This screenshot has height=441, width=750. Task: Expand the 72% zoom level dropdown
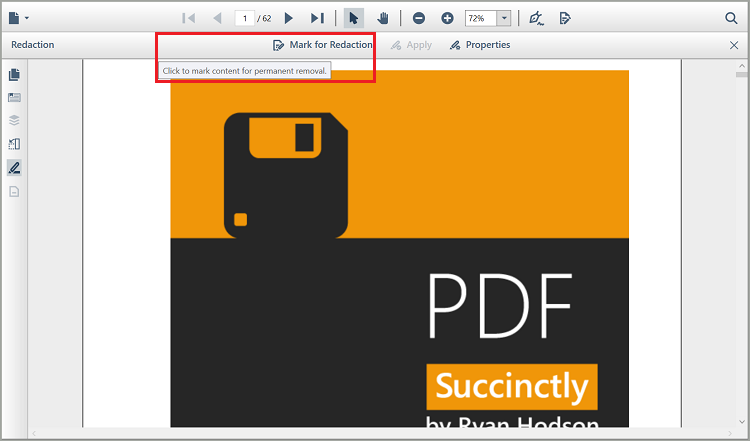[504, 18]
